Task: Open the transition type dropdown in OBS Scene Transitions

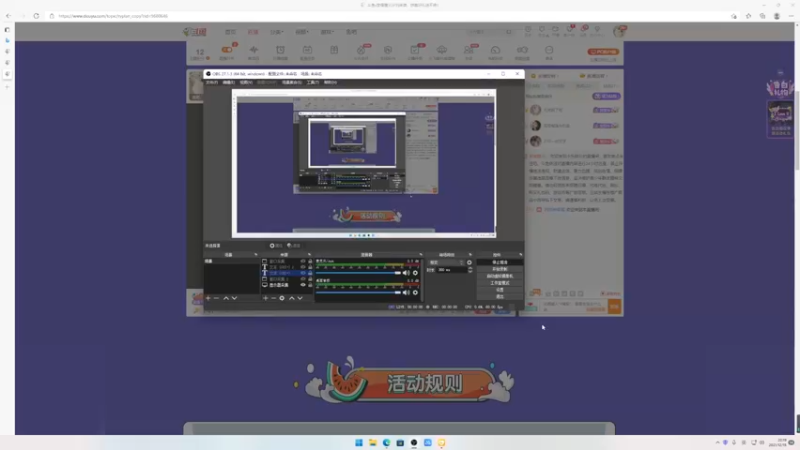Action: click(x=447, y=262)
